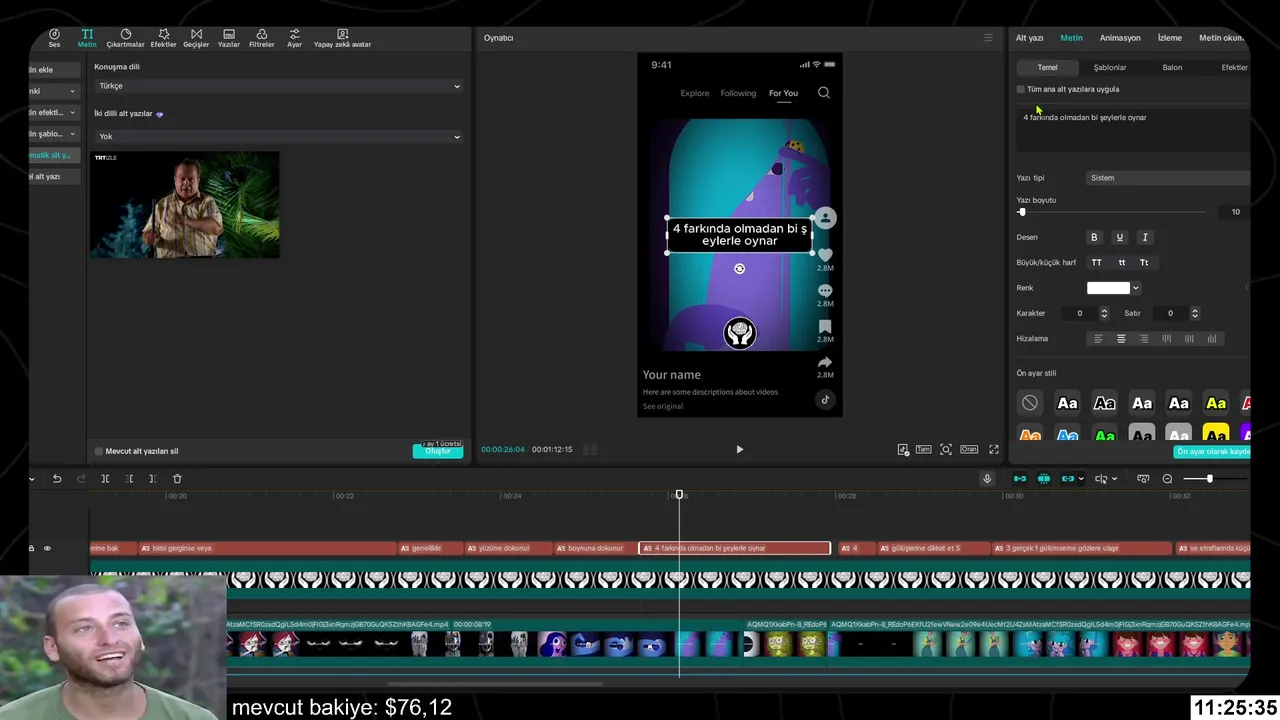The width and height of the screenshot is (1280, 720).
Task: Click the split clip tool
Action: (105, 479)
